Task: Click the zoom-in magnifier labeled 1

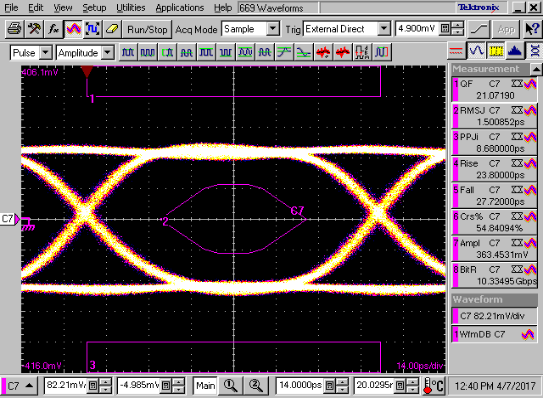Action: (x=230, y=385)
